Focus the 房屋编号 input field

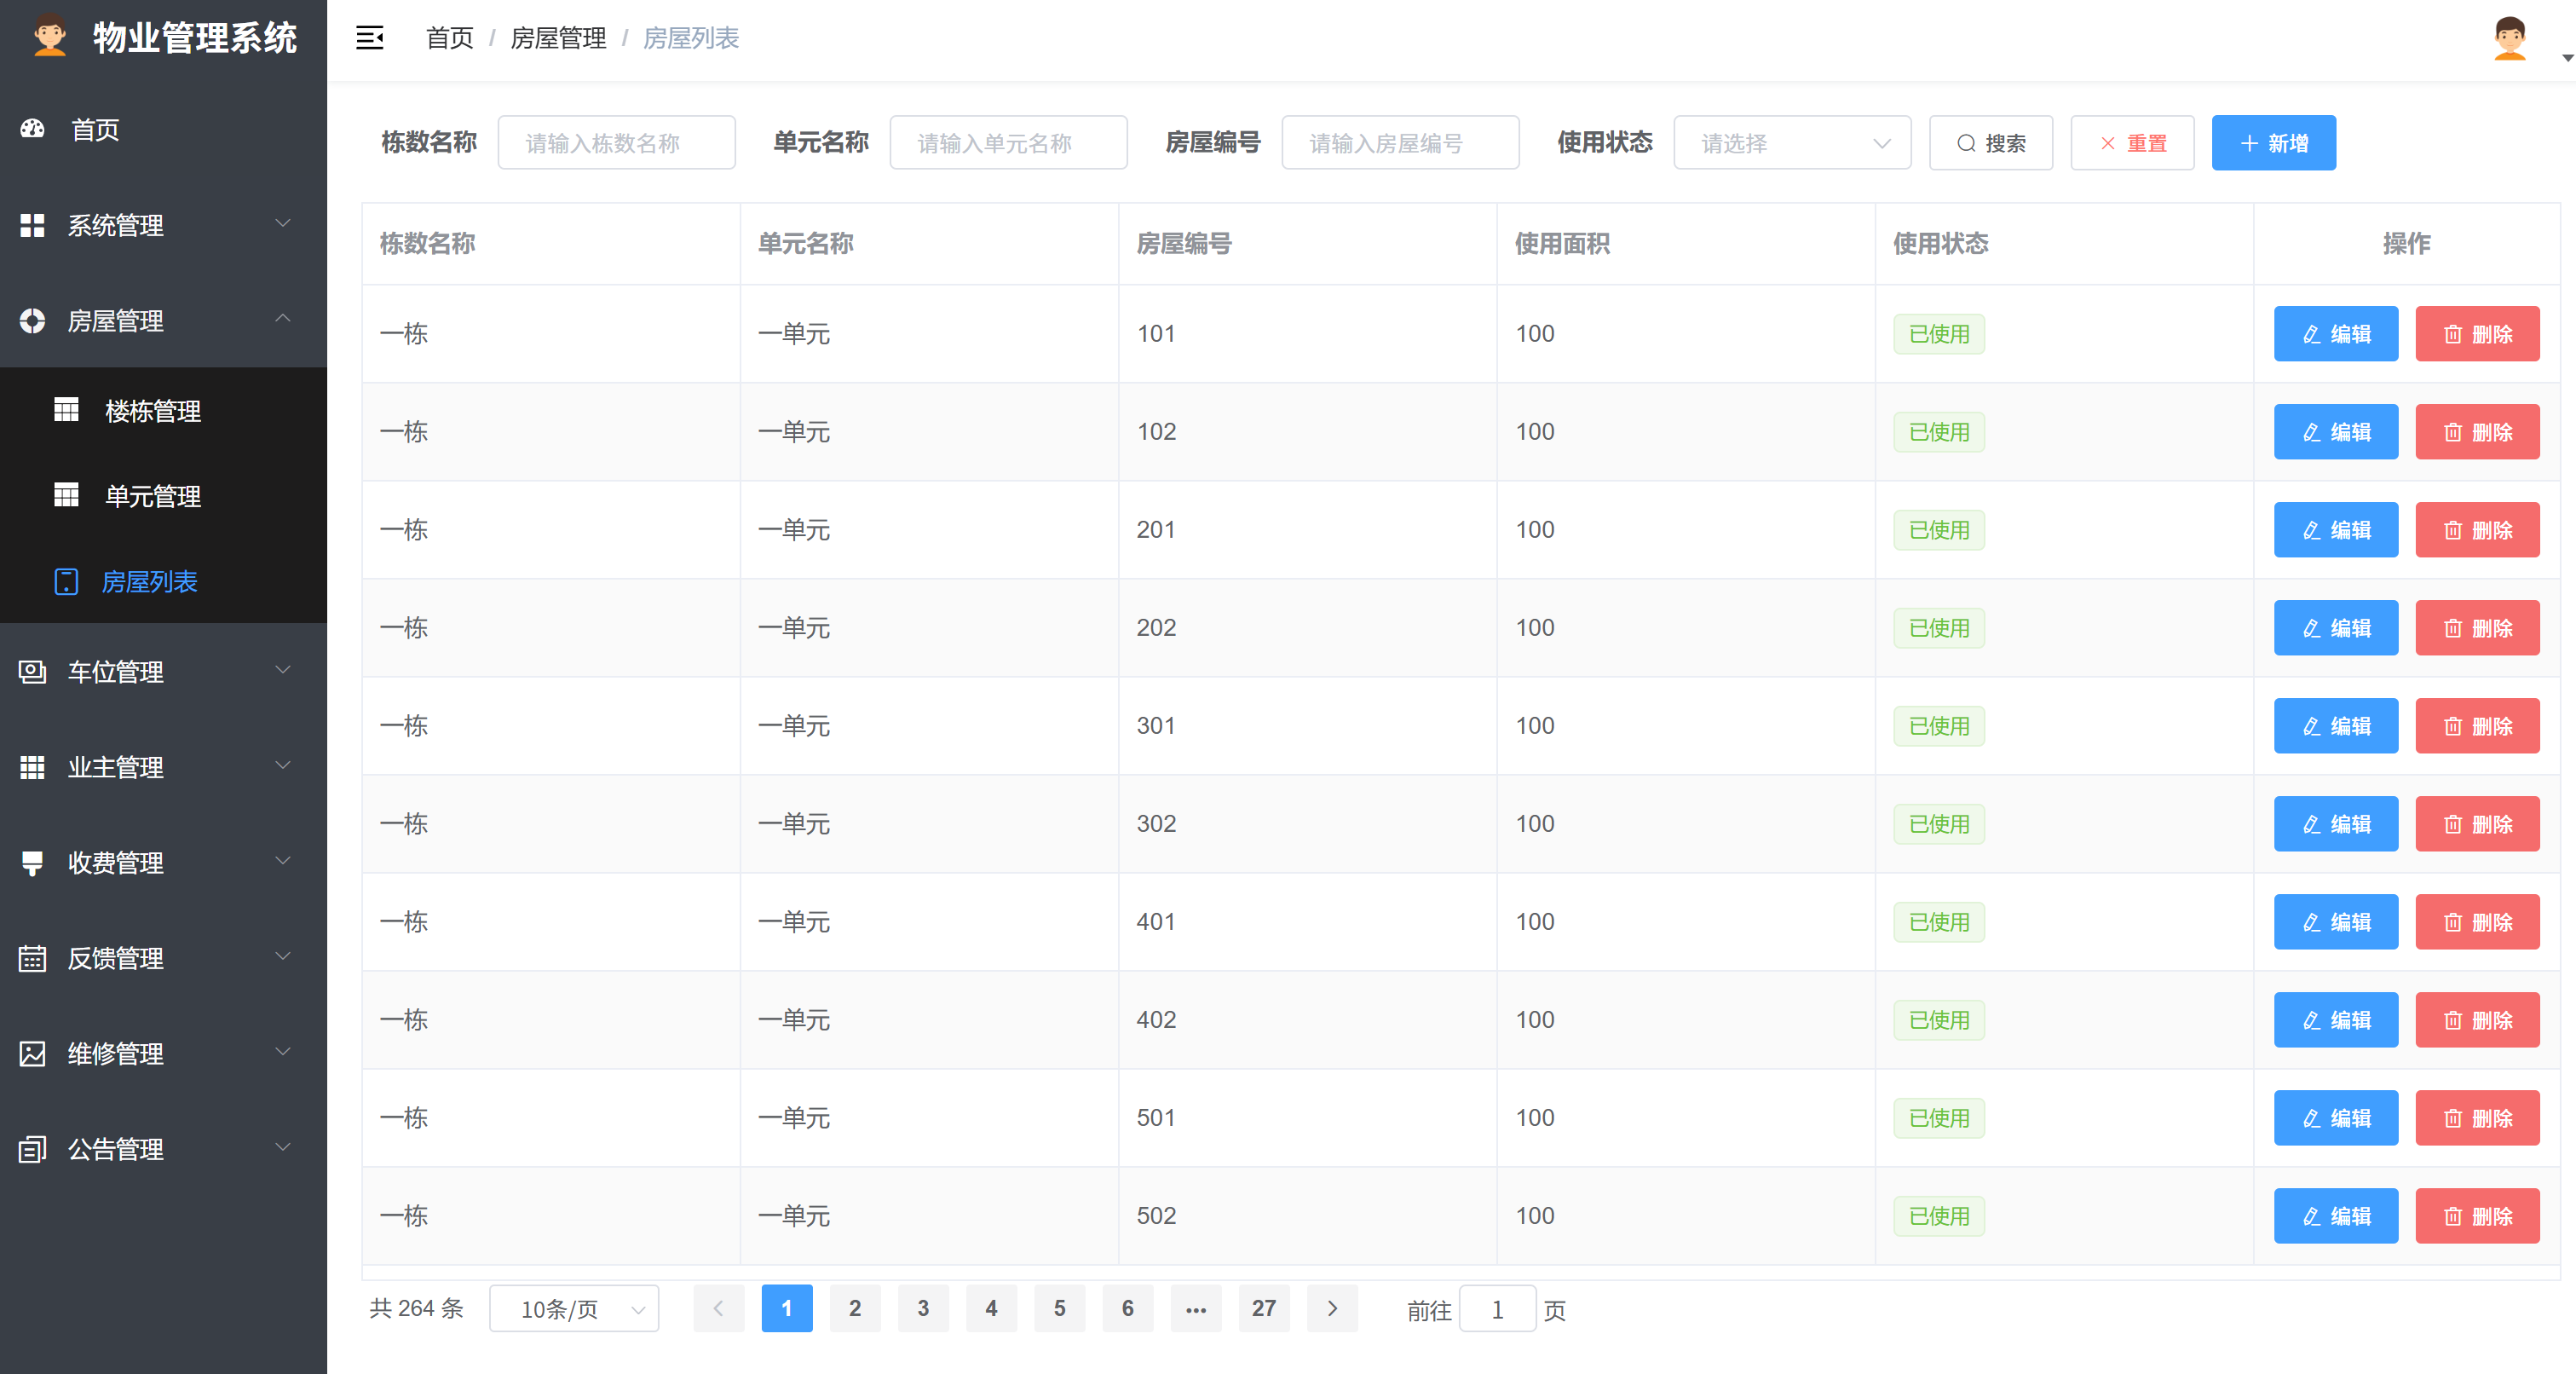[1400, 143]
